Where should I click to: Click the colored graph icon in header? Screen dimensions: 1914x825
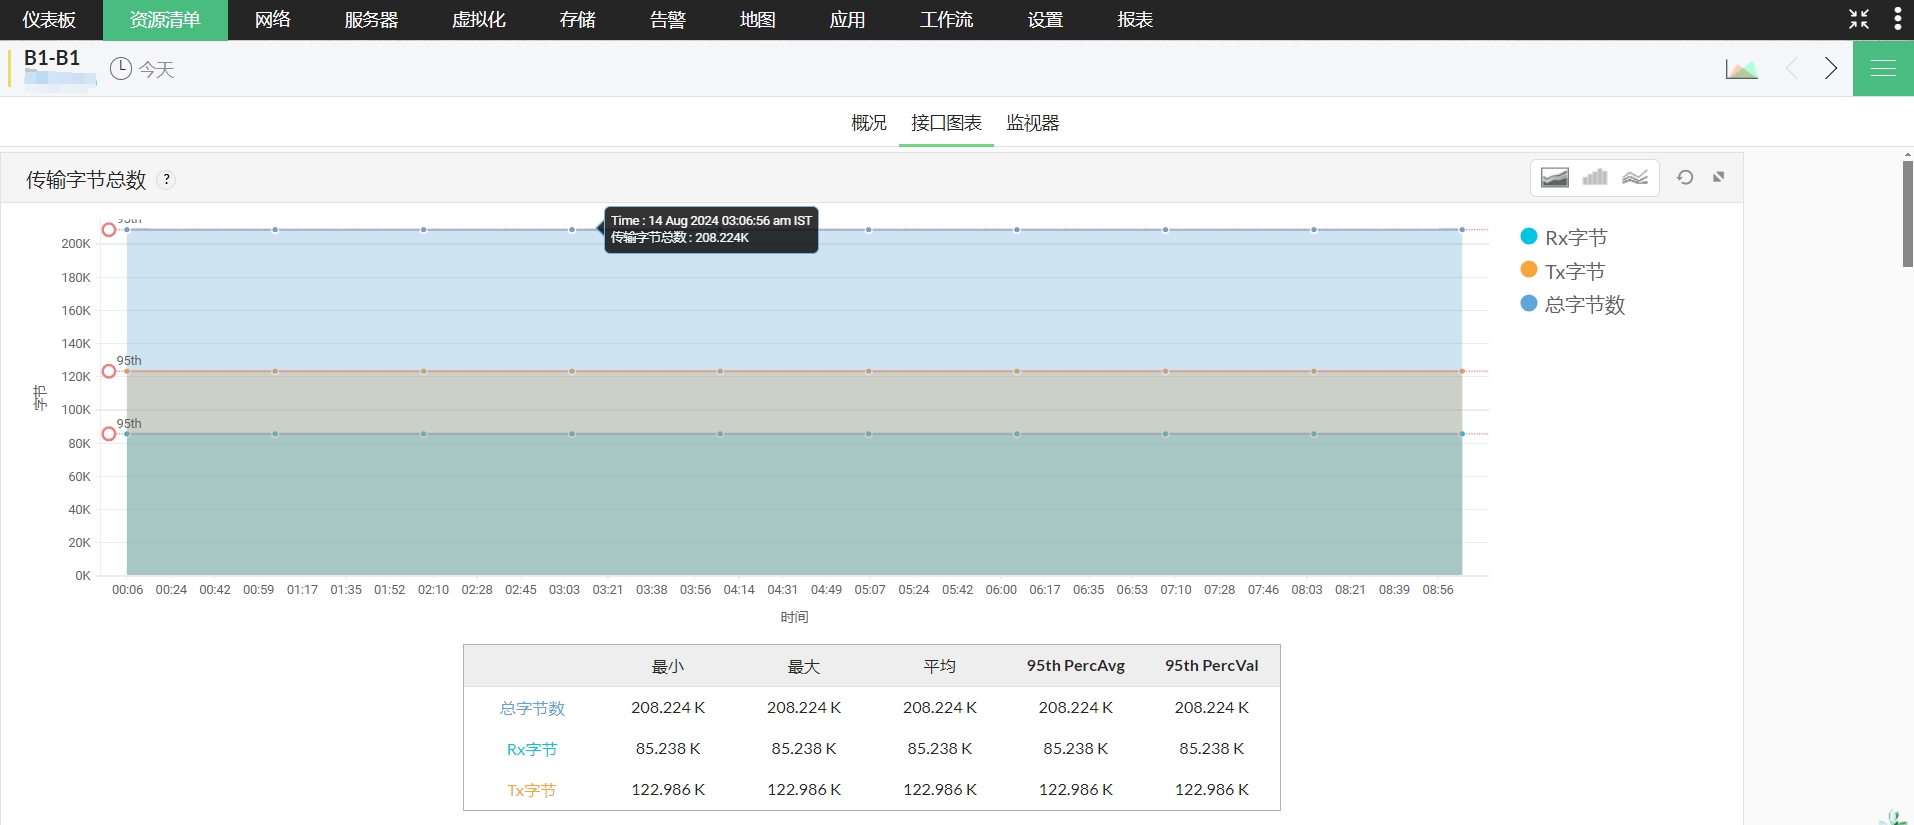pos(1741,69)
